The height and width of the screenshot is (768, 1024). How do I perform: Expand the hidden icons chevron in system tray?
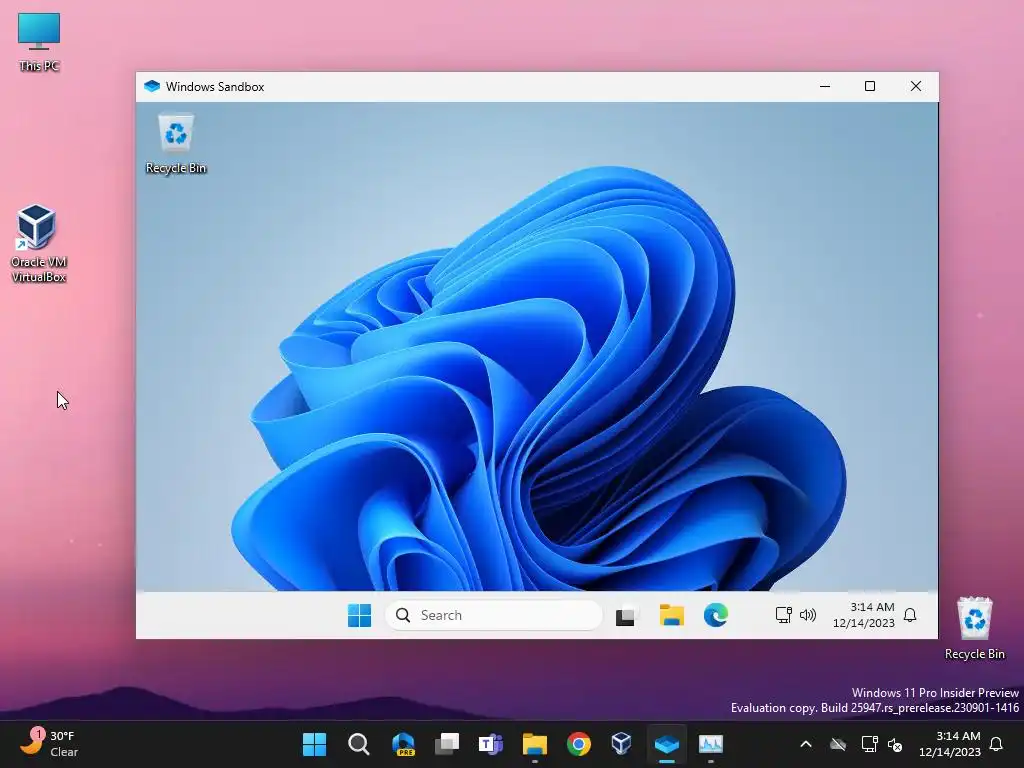point(806,744)
